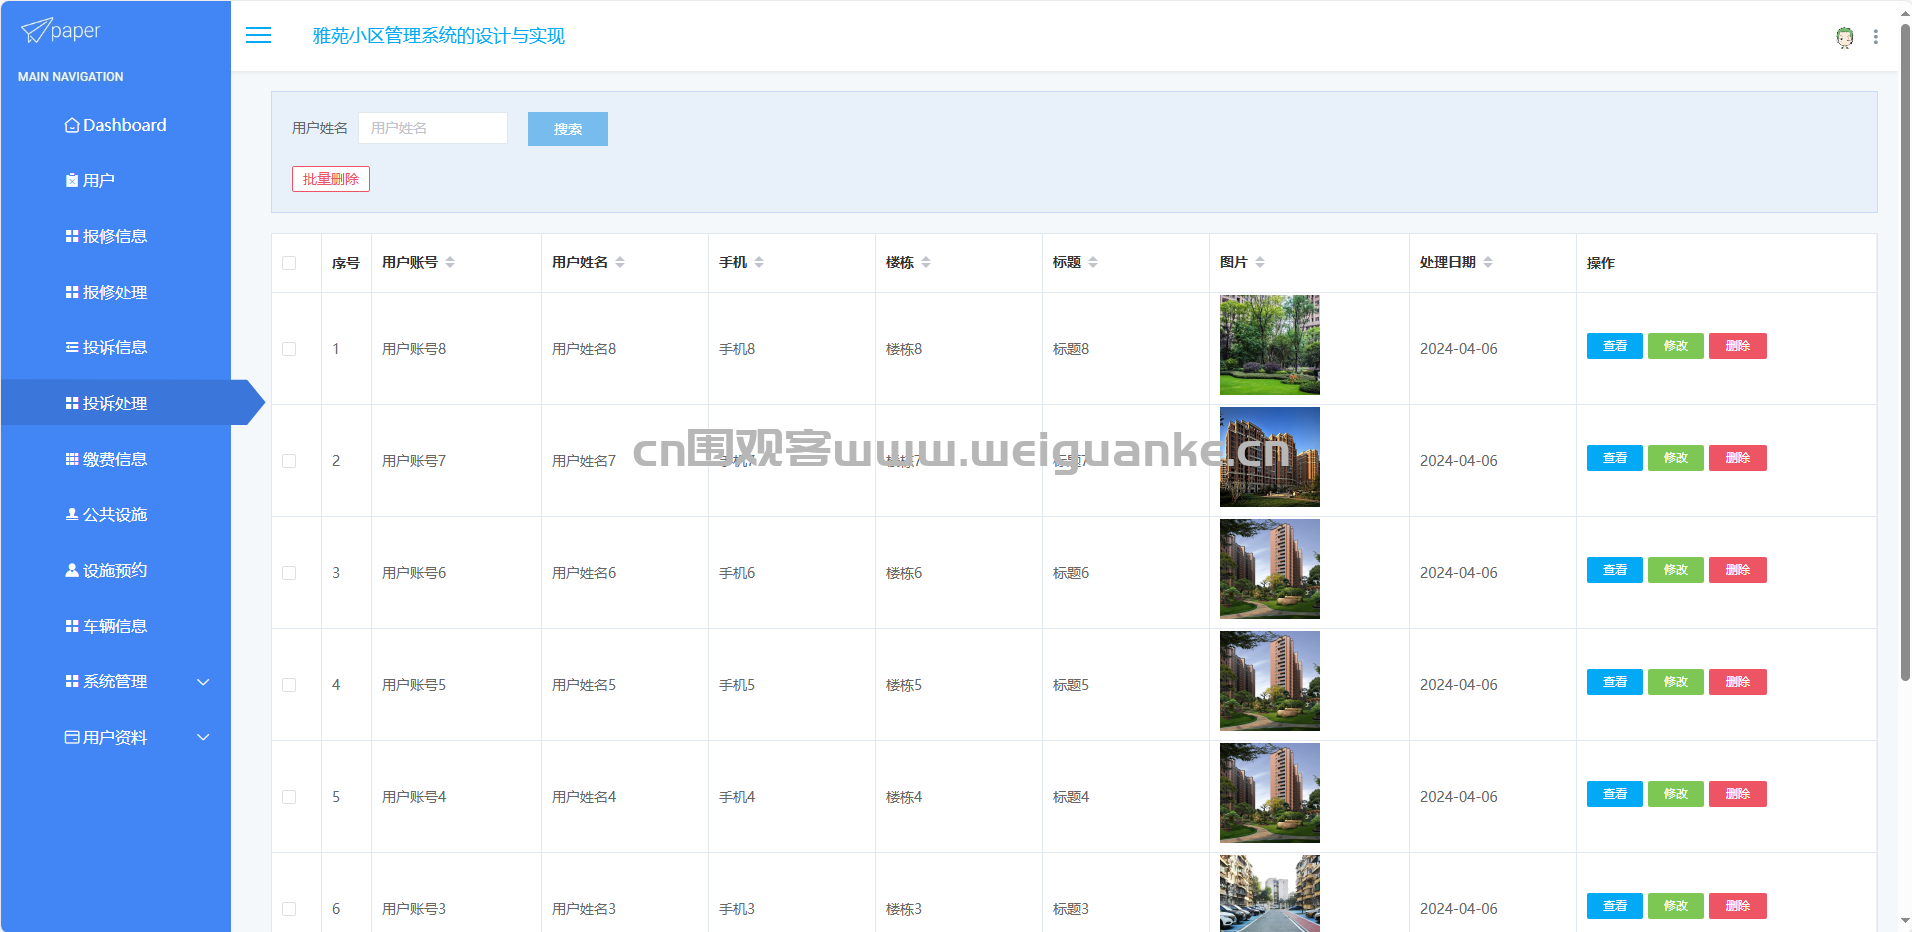
Task: Sort by 处理日期 column sort icon
Action: point(1488,262)
